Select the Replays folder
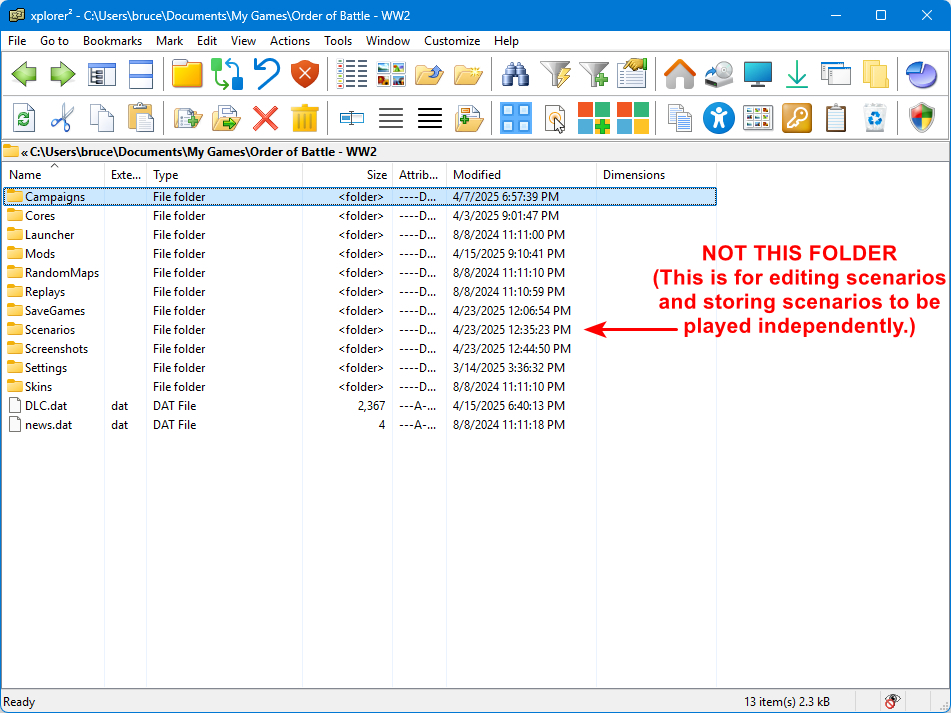 [360, 292]
